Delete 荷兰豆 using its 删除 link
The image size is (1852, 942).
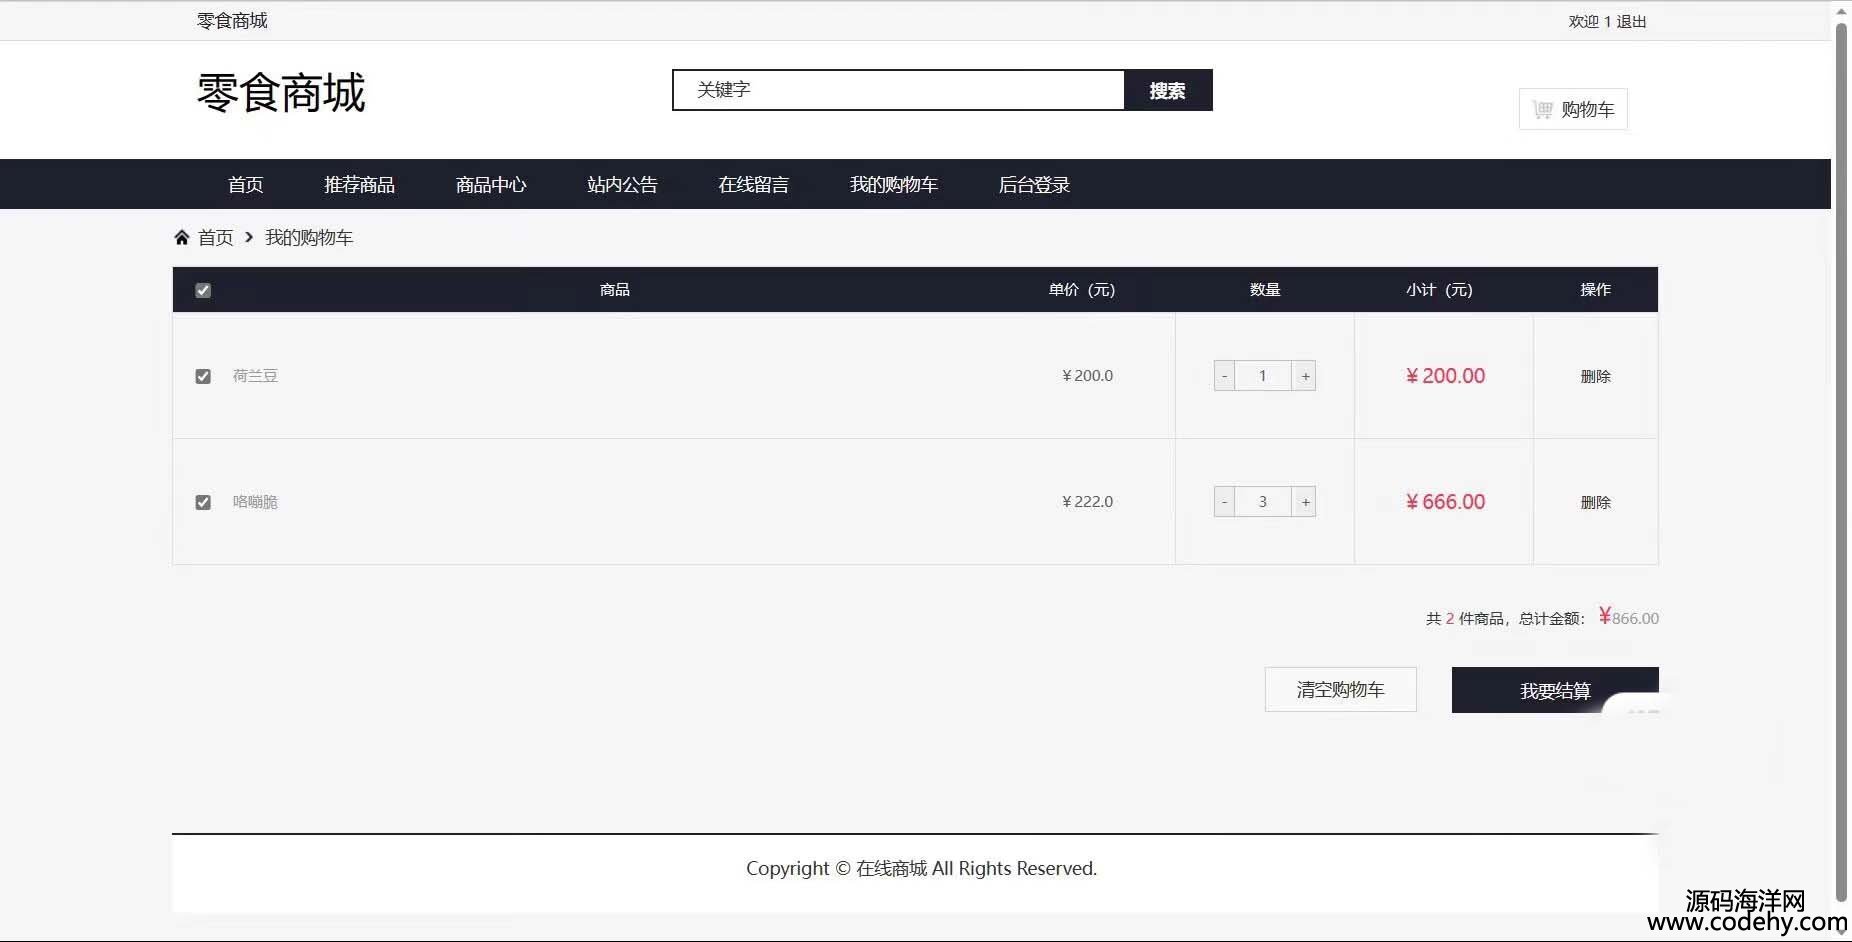(1595, 376)
